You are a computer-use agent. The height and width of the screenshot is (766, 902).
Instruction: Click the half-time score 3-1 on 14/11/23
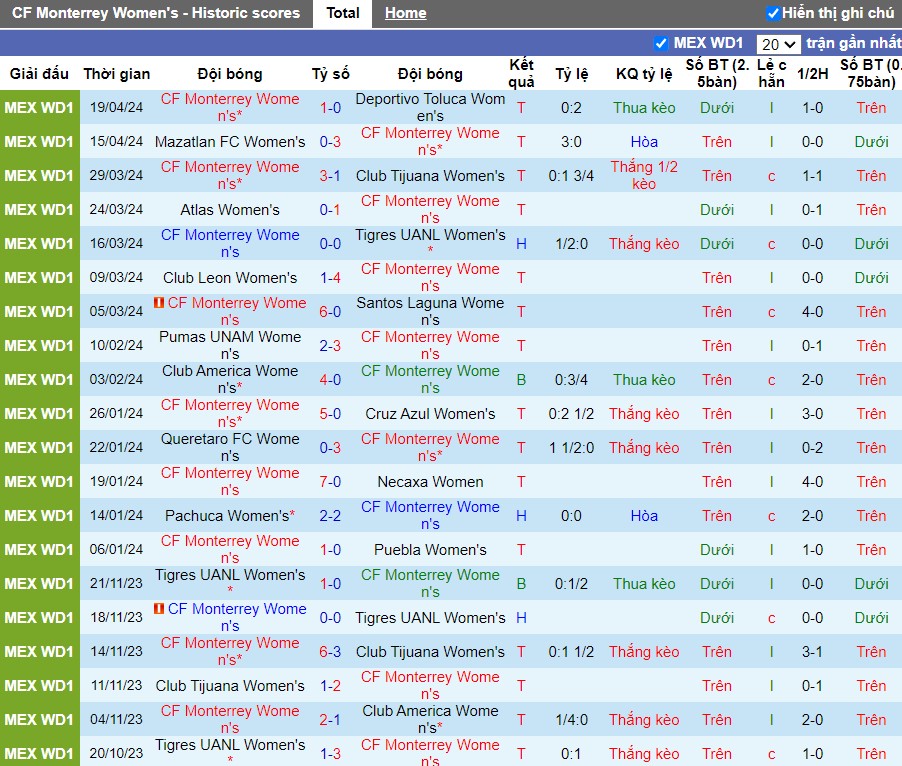tap(812, 652)
